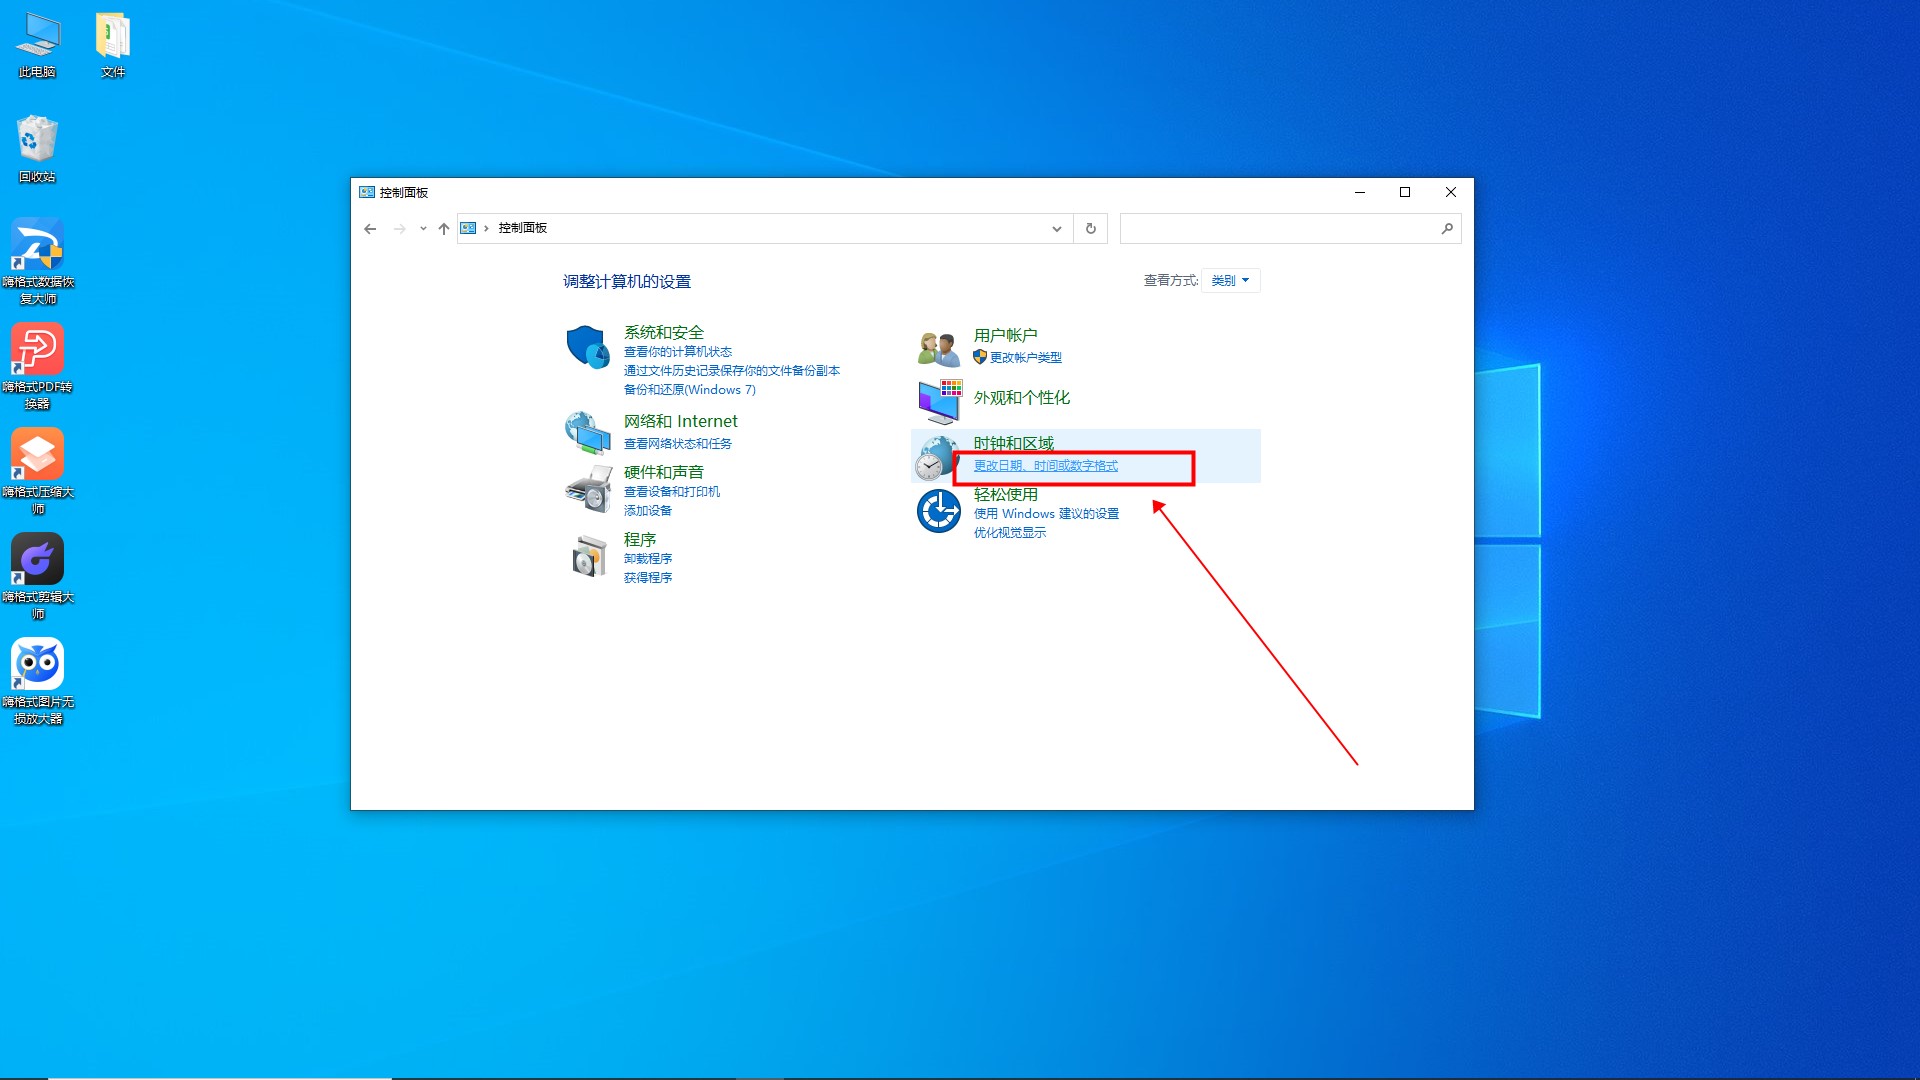Click the Network and Internet globe icon
The width and height of the screenshot is (1920, 1080).
587,433
